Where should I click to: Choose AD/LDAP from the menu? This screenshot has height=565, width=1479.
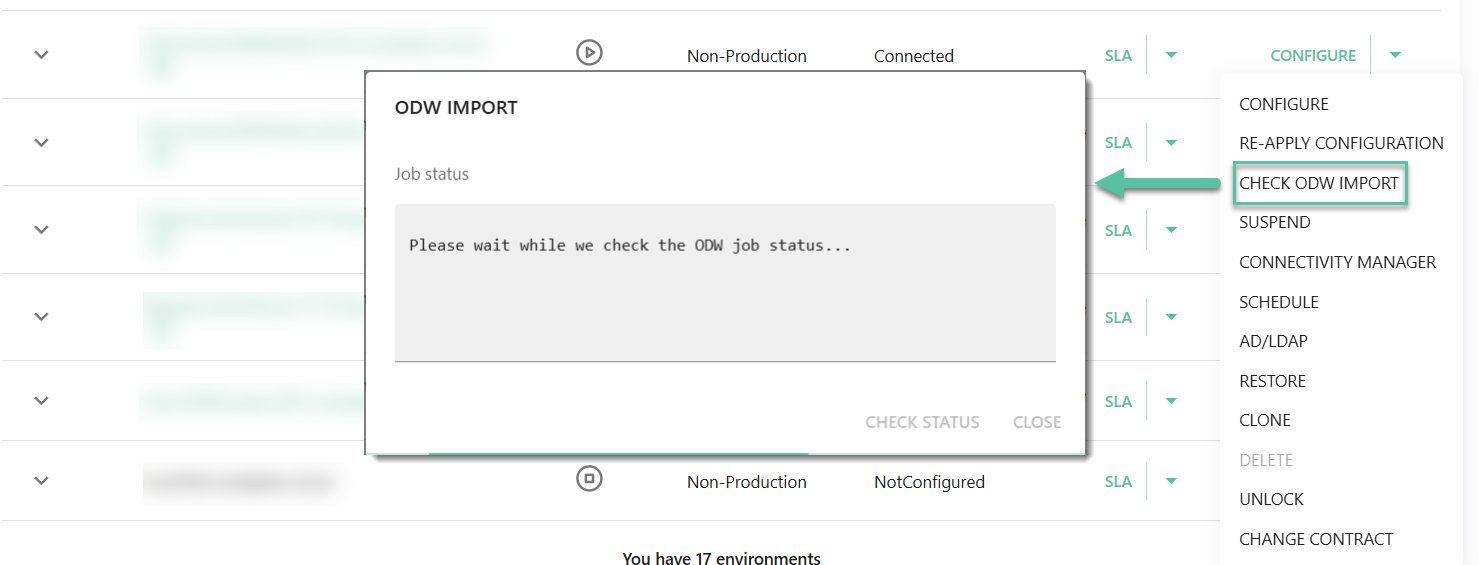[1273, 341]
